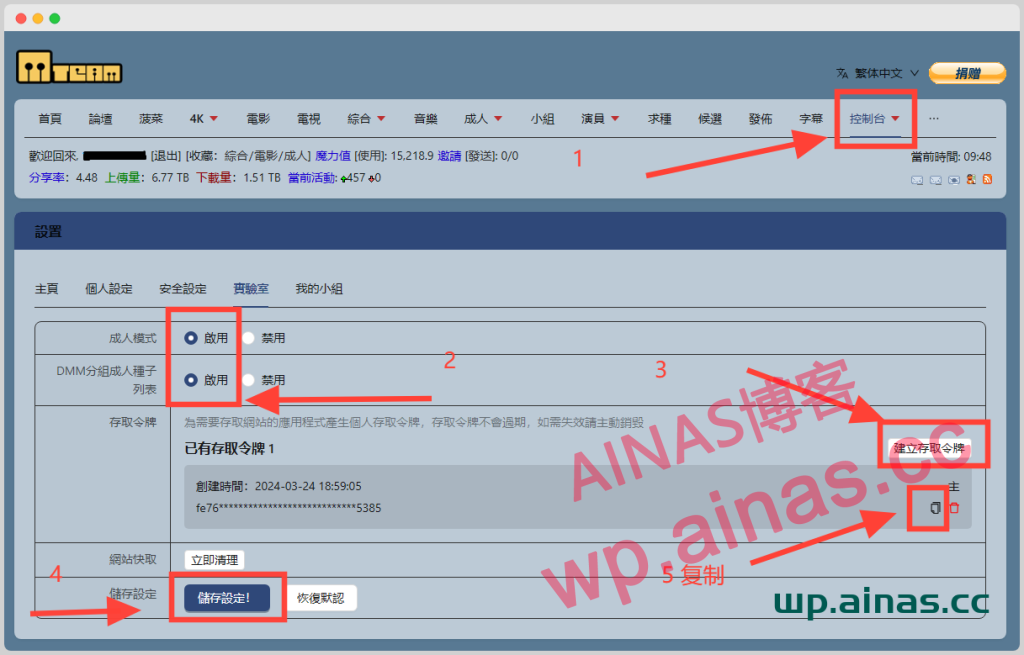
Task: Open the envelope icon with the eye
Action: (953, 180)
